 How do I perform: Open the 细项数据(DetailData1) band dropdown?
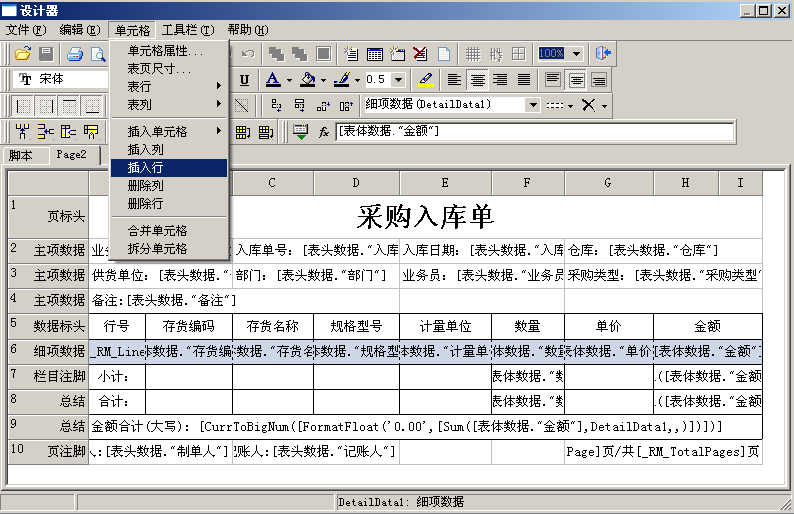pyautogui.click(x=532, y=105)
